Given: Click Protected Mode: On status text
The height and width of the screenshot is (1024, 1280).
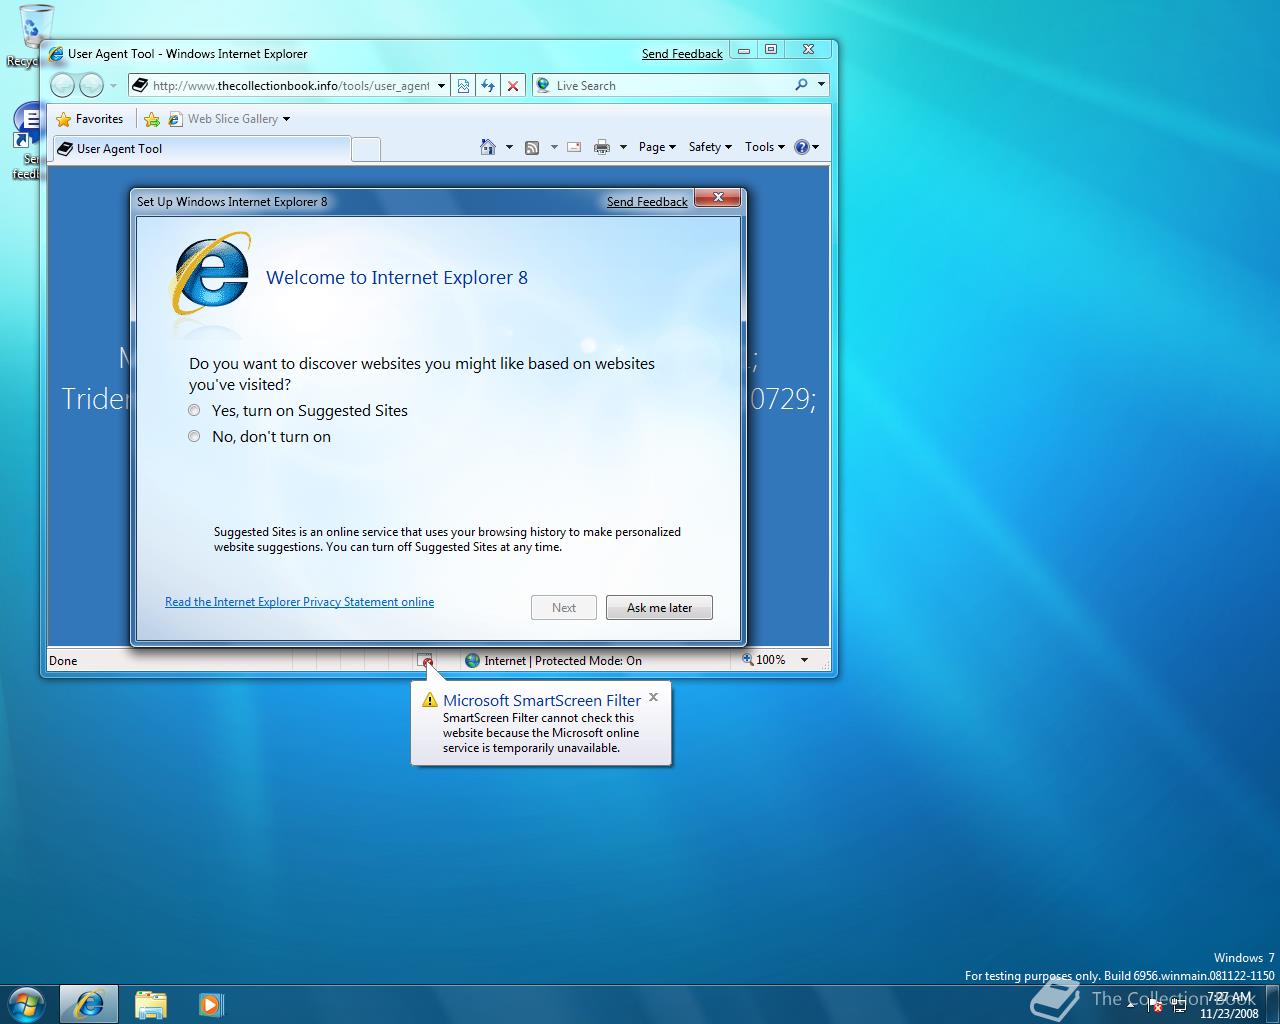Looking at the screenshot, I should coord(588,661).
